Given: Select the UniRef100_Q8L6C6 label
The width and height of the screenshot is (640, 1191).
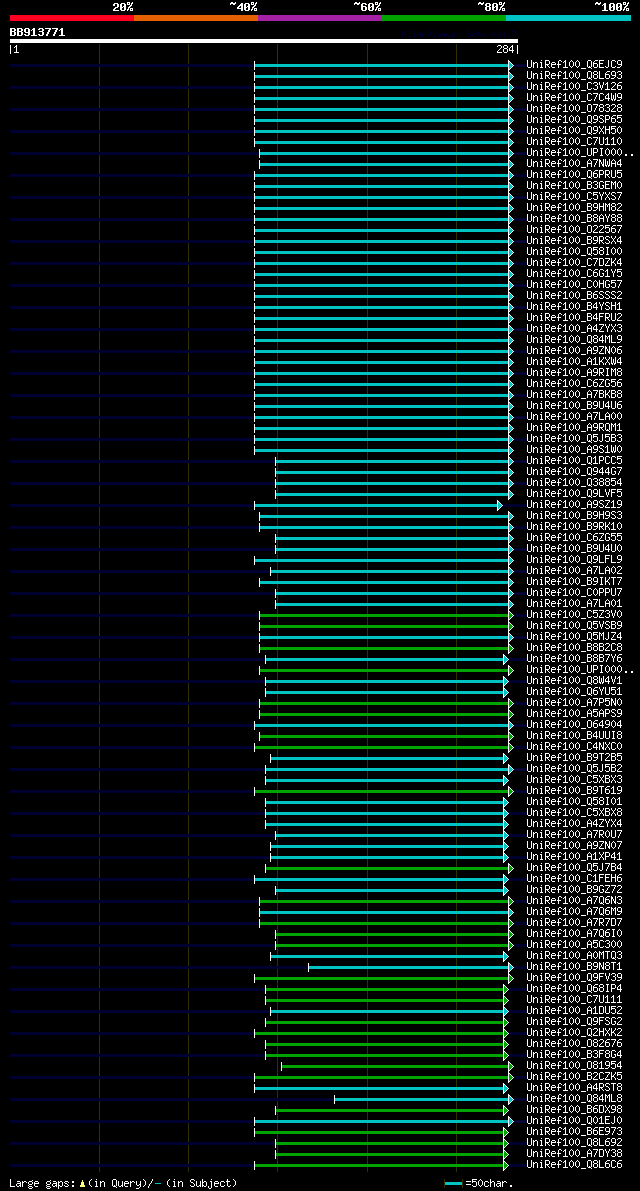Looking at the screenshot, I should 574,1165.
